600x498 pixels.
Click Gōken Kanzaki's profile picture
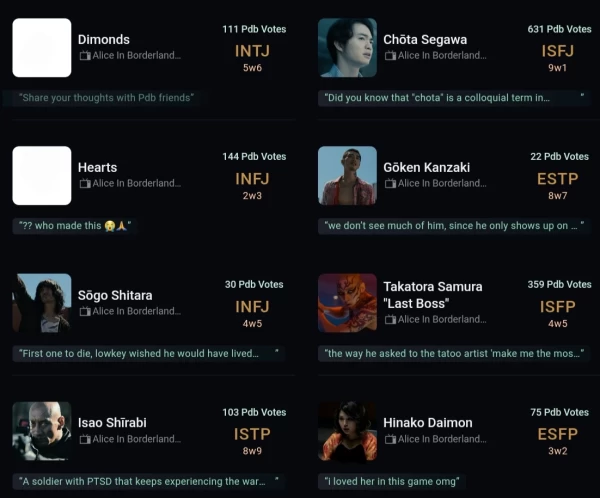pyautogui.click(x=347, y=176)
